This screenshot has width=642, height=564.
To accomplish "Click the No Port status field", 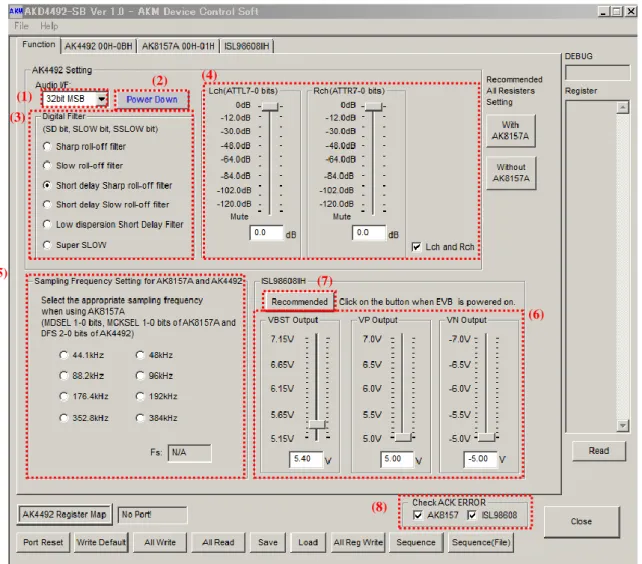I will point(152,515).
